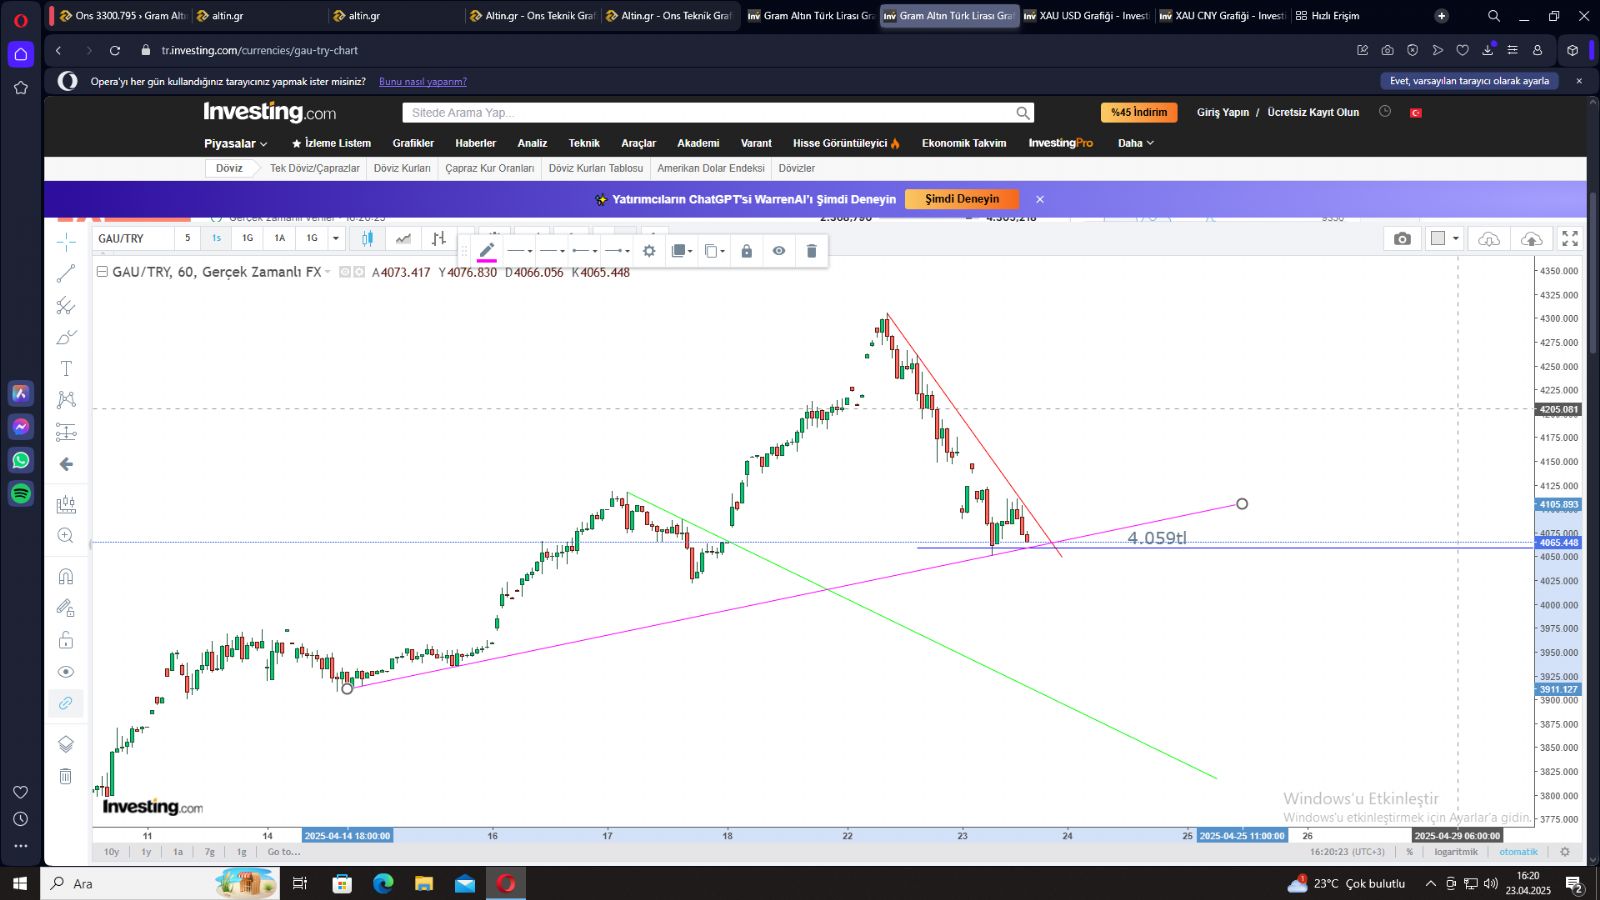Enter fullscreen chart mode
The height and width of the screenshot is (900, 1600).
(1570, 238)
